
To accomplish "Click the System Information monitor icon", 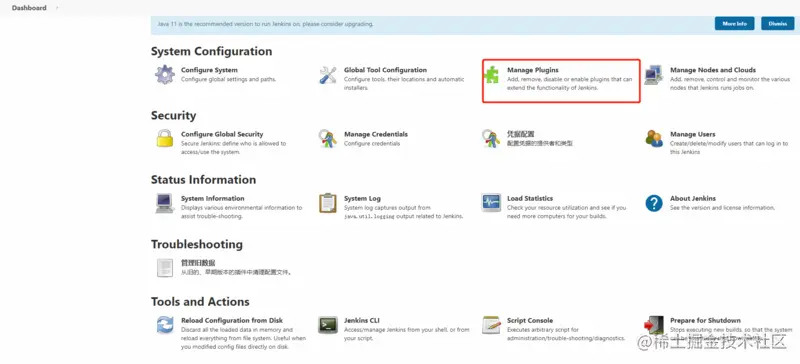I will 165,203.
